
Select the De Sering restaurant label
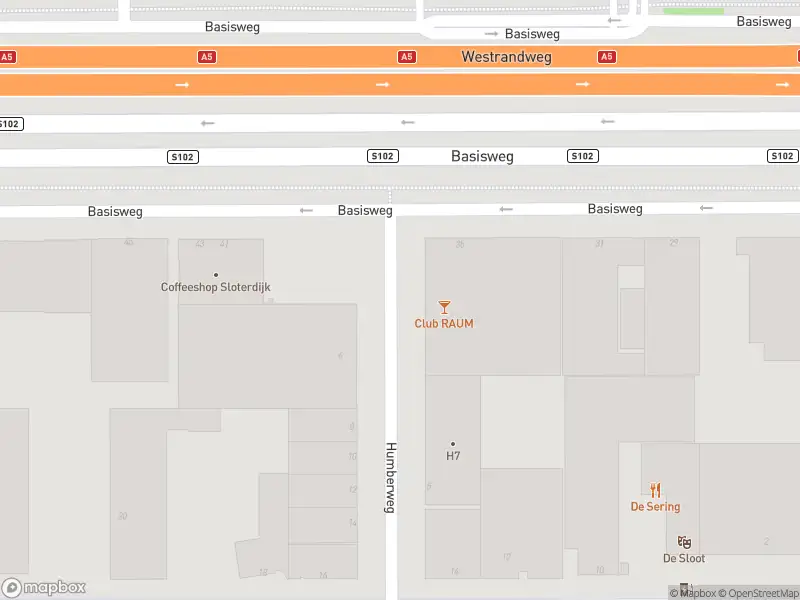point(655,507)
